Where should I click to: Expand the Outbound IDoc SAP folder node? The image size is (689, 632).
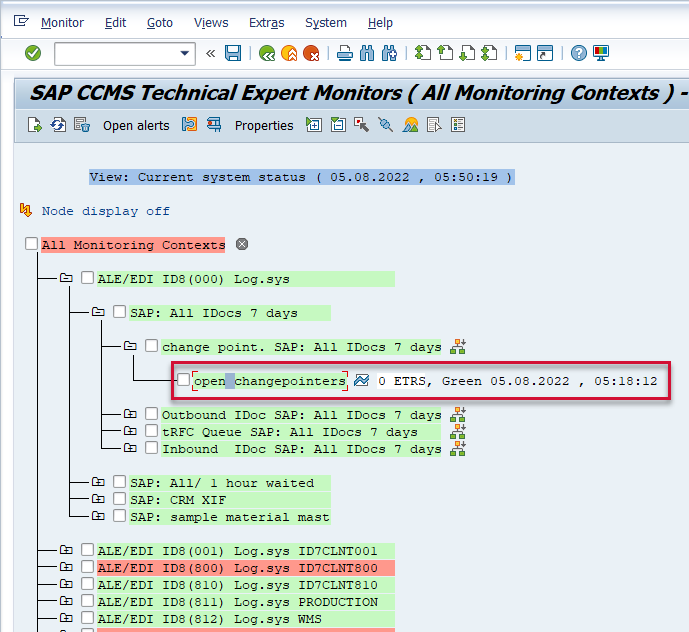(130, 414)
